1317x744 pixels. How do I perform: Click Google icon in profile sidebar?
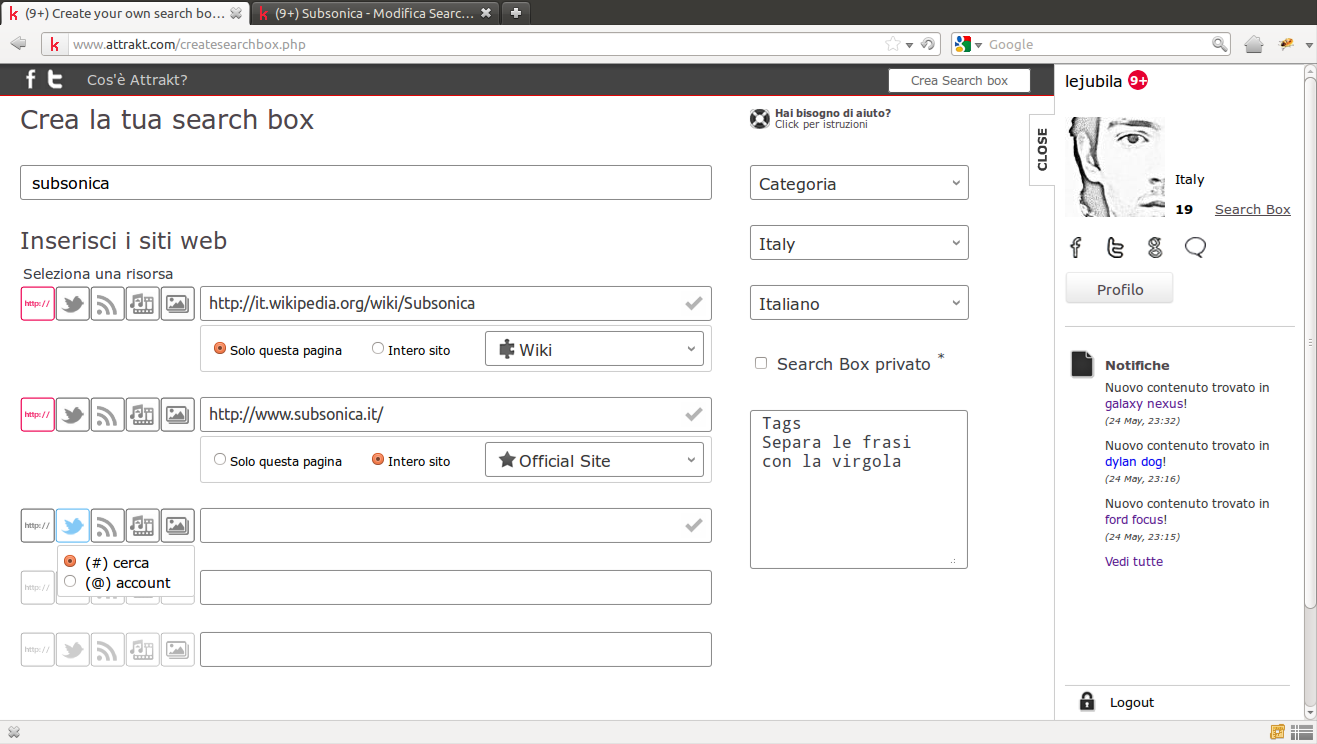coord(1155,247)
